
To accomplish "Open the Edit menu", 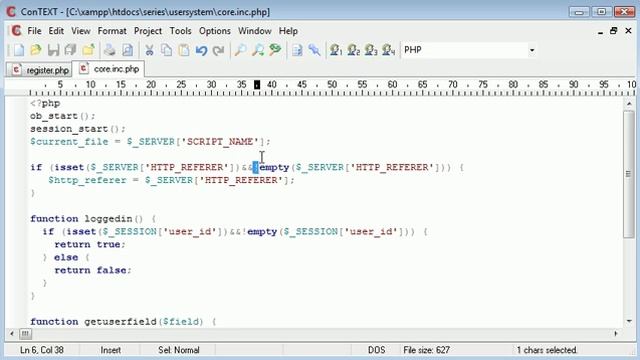I will tap(56, 31).
